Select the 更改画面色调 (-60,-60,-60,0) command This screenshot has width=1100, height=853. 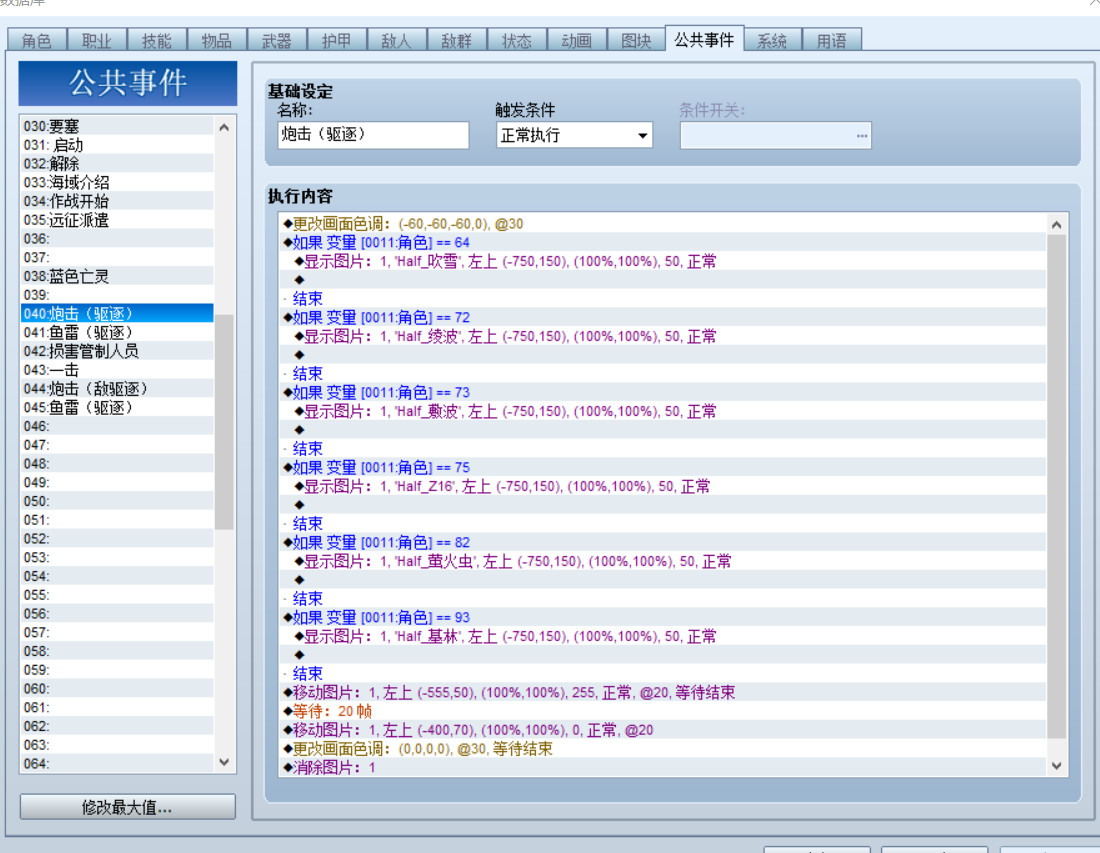[663, 224]
